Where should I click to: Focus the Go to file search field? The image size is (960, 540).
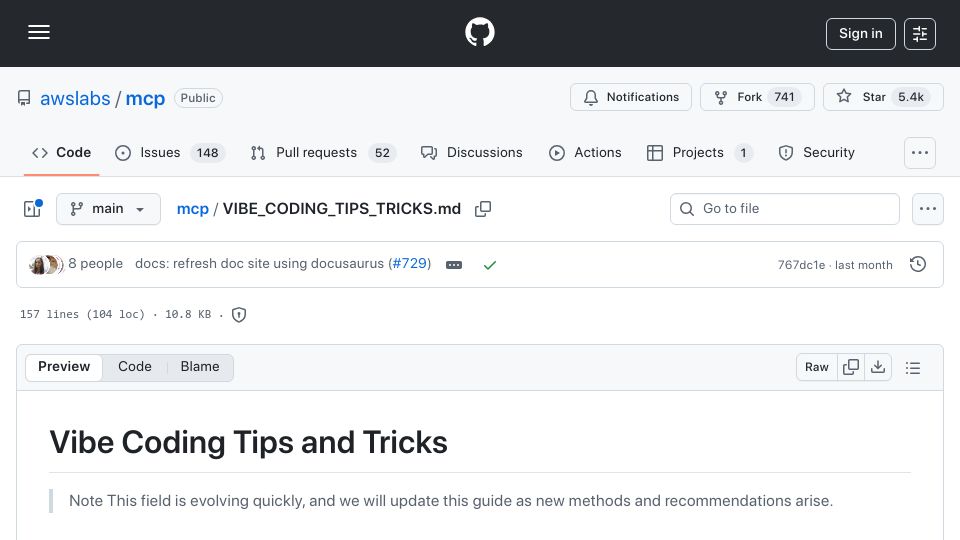[x=785, y=209]
